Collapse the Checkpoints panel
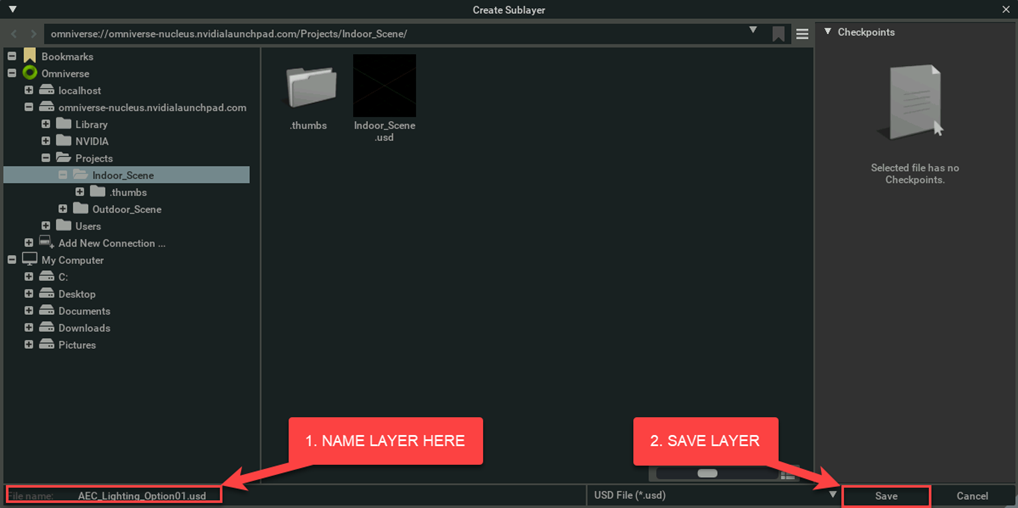1018x508 pixels. tap(828, 32)
